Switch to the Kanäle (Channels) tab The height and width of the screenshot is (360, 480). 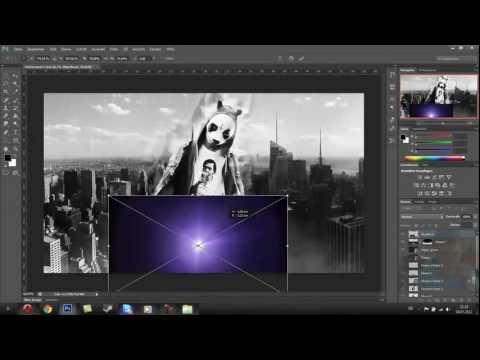point(419,202)
